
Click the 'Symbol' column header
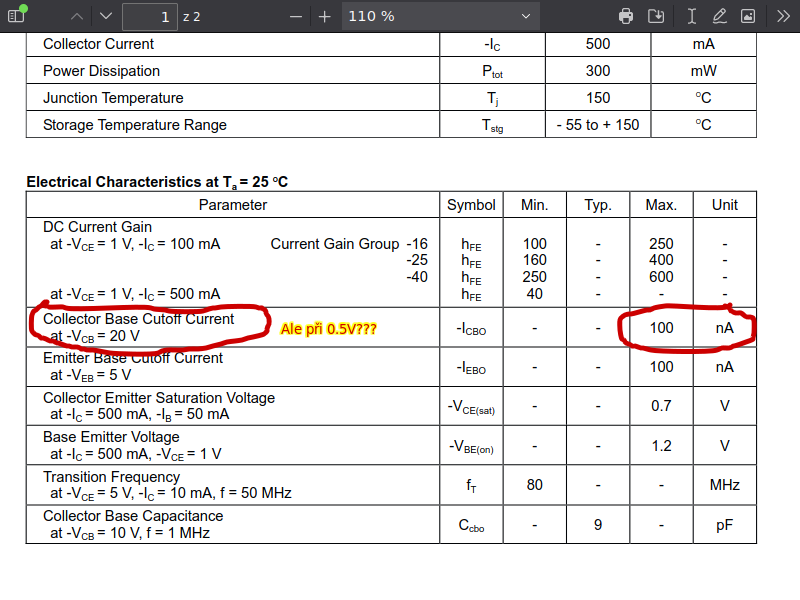point(471,205)
